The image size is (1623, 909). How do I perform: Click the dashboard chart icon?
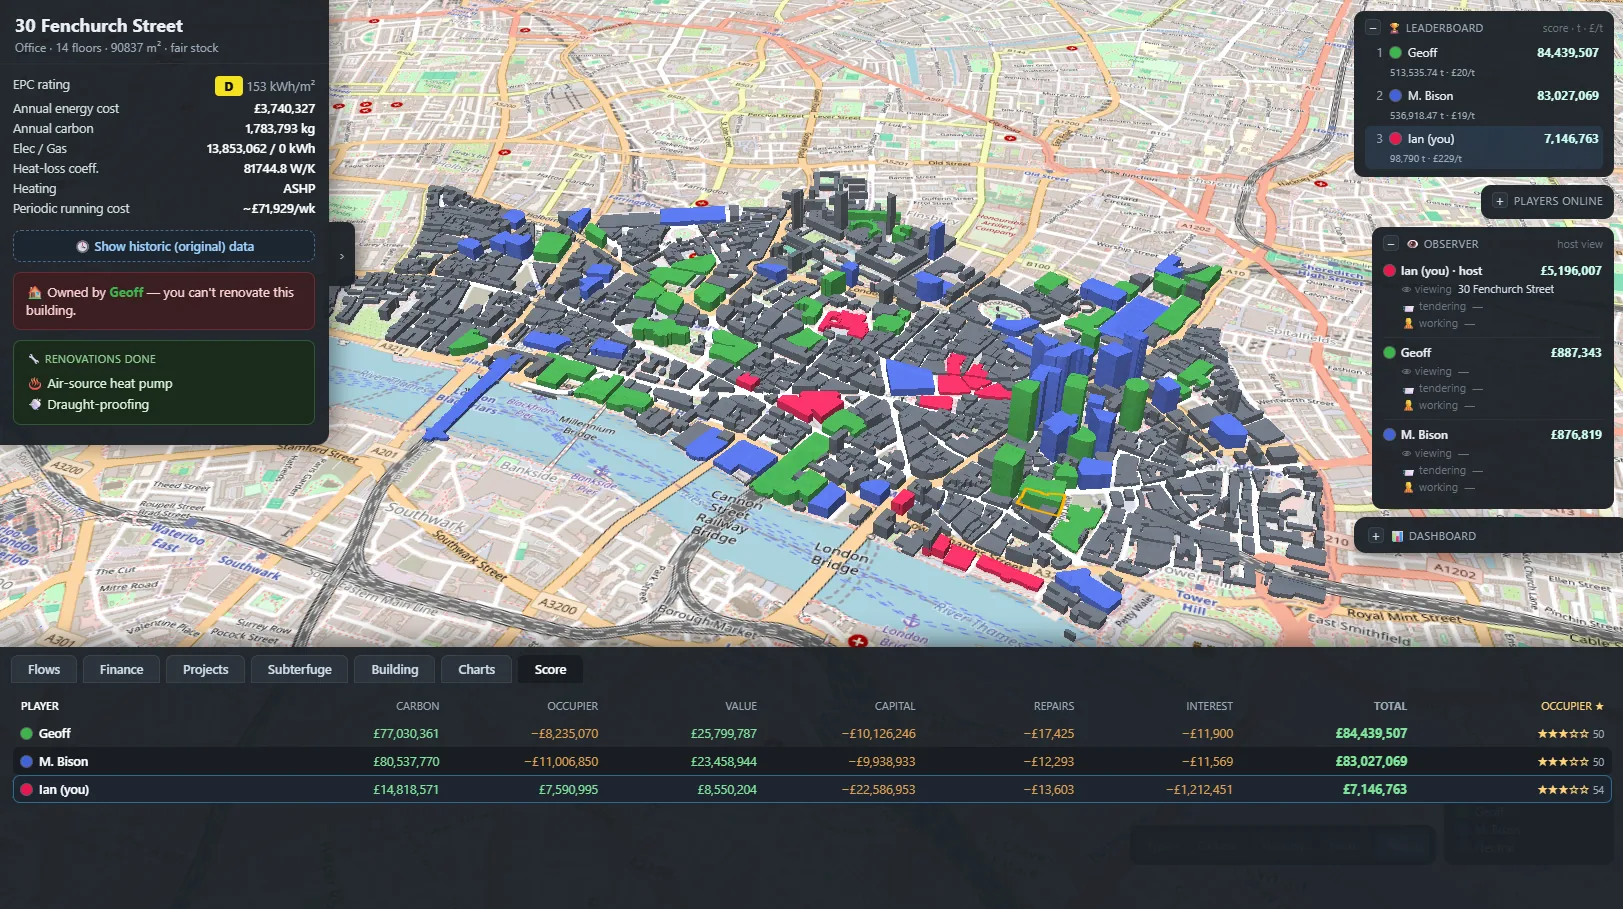coord(1397,536)
